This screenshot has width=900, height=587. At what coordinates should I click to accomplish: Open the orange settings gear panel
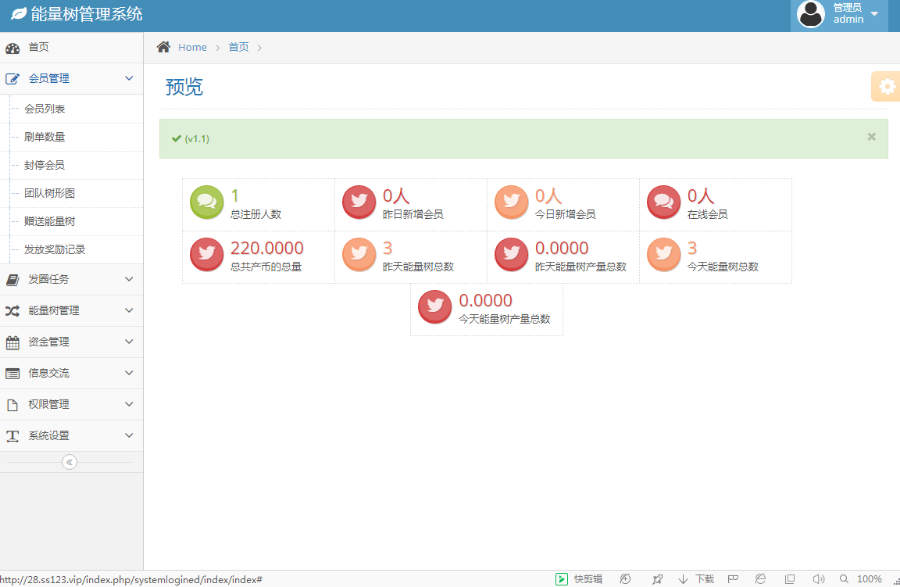pos(886,86)
